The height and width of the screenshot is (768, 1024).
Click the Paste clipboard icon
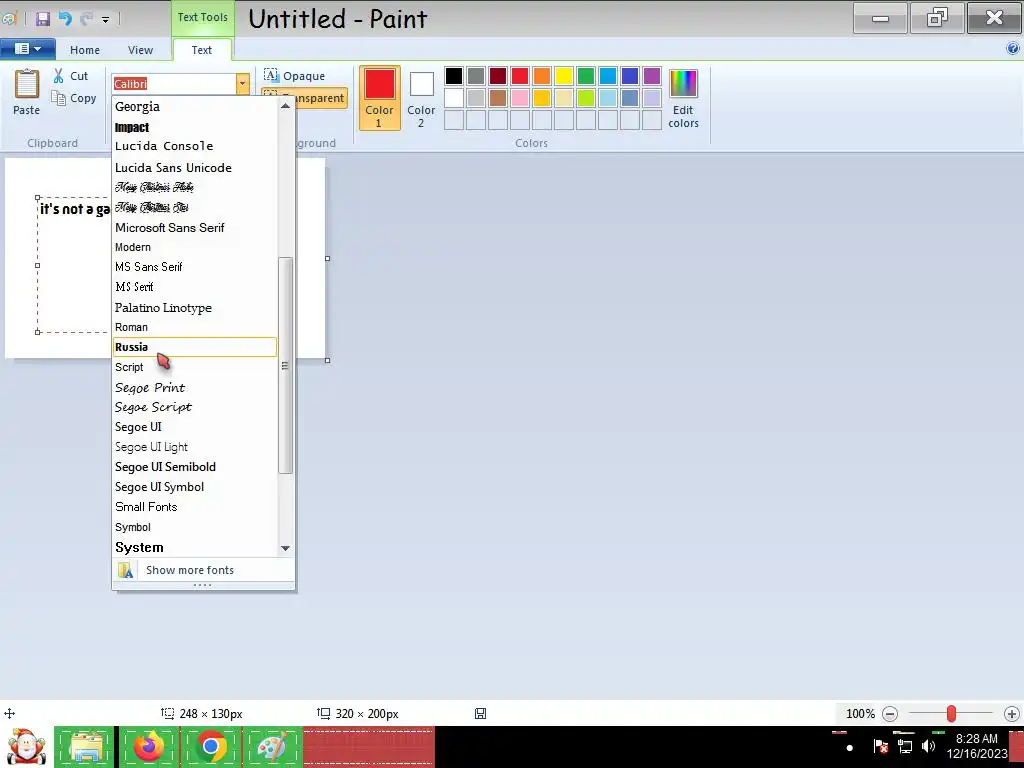(x=27, y=84)
